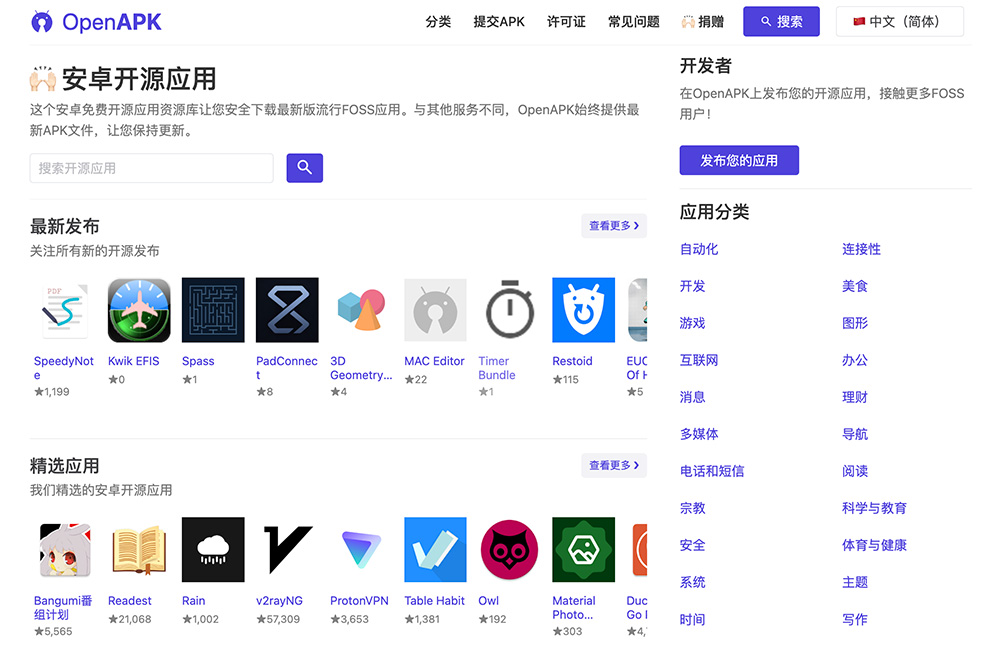Open the 办公 category

(855, 360)
